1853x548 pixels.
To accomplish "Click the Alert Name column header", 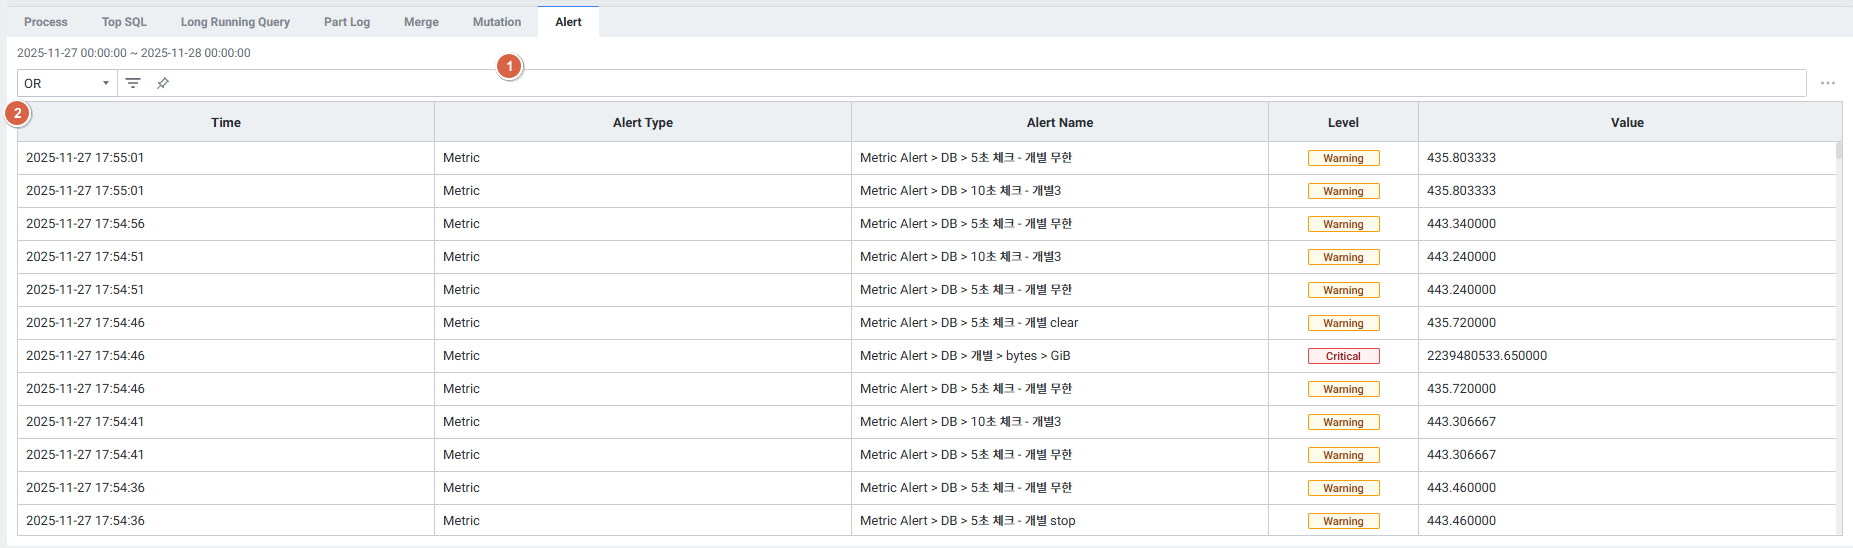I will click(1059, 122).
